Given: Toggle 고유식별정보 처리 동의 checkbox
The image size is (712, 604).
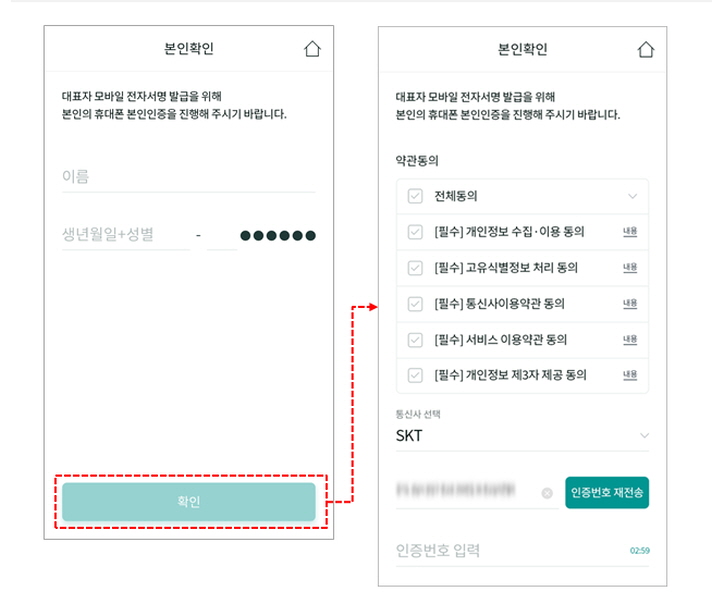Looking at the screenshot, I should [415, 268].
